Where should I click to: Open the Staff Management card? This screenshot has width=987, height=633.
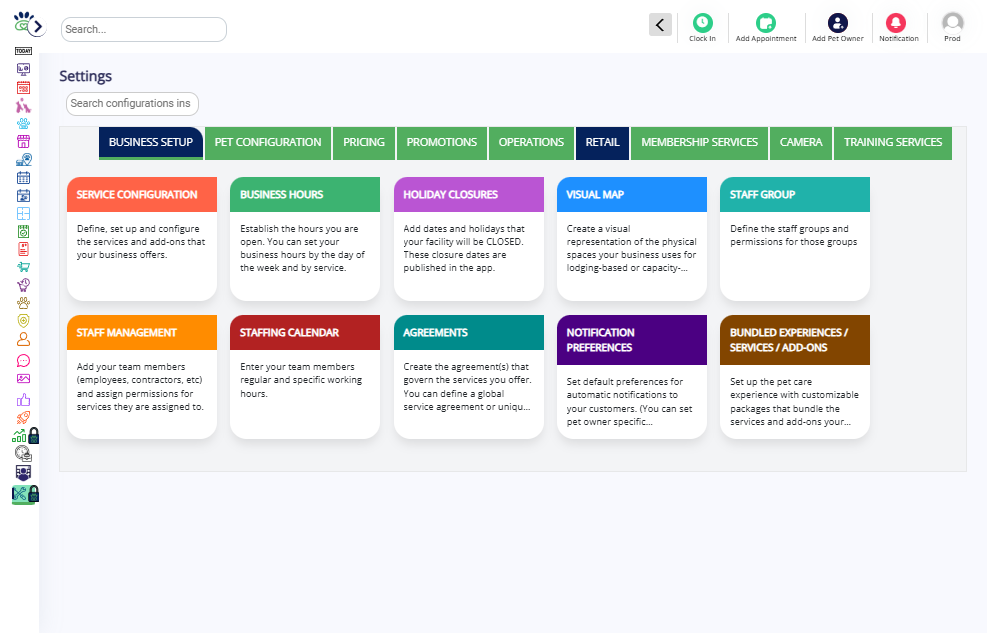[142, 376]
